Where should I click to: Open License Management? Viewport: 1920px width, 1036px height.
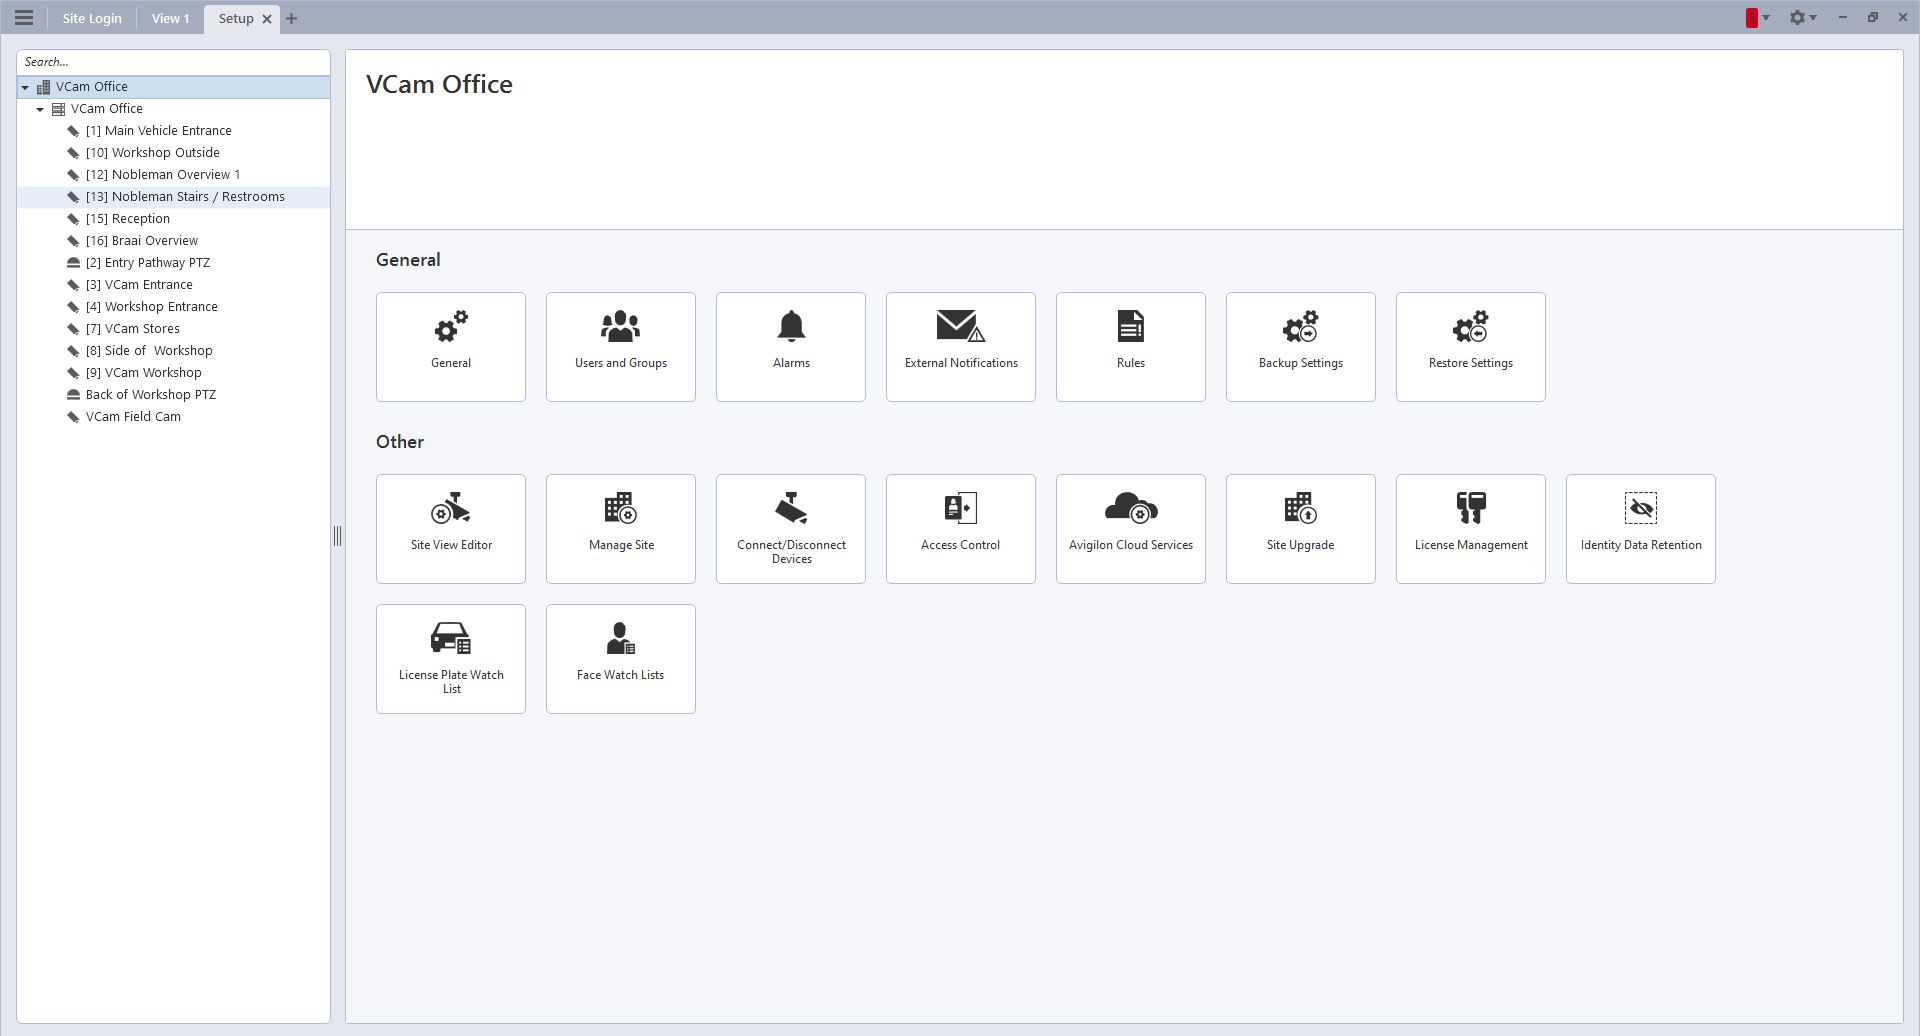click(x=1471, y=529)
